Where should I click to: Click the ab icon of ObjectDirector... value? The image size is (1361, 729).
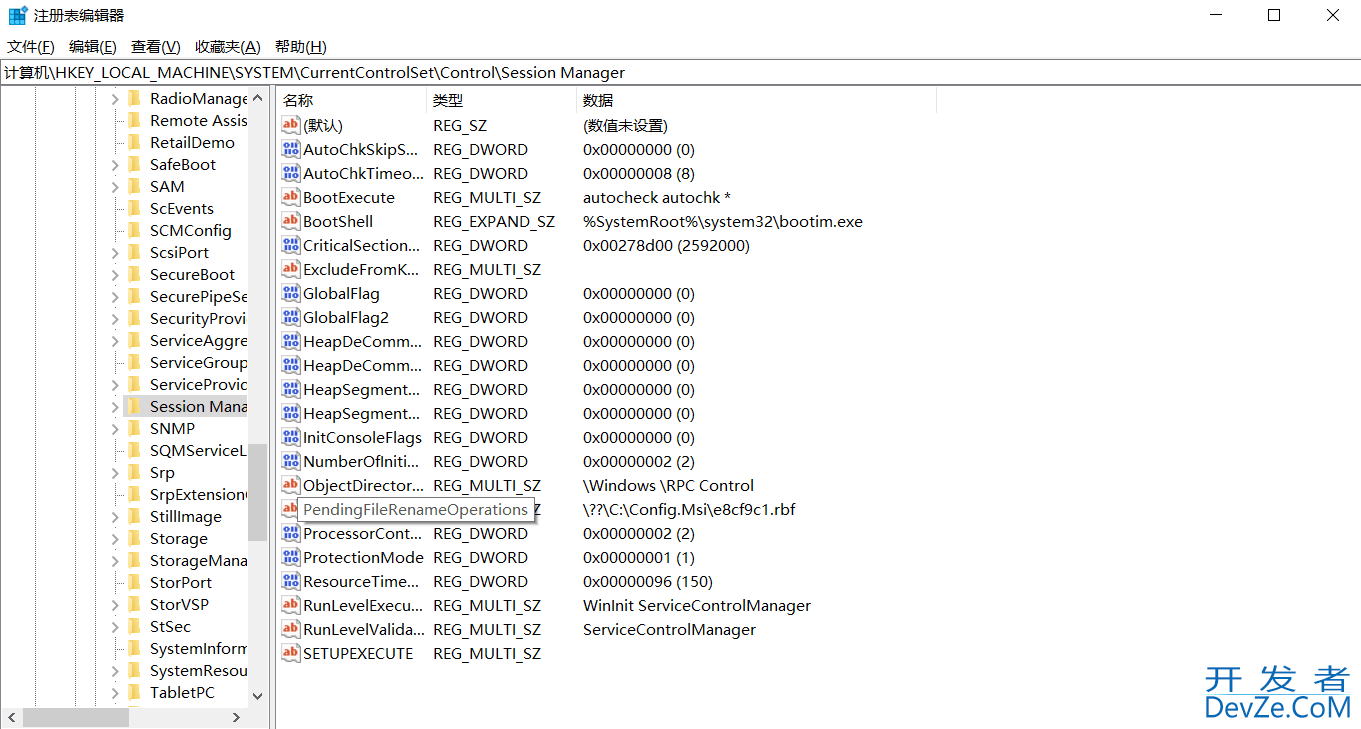[291, 485]
